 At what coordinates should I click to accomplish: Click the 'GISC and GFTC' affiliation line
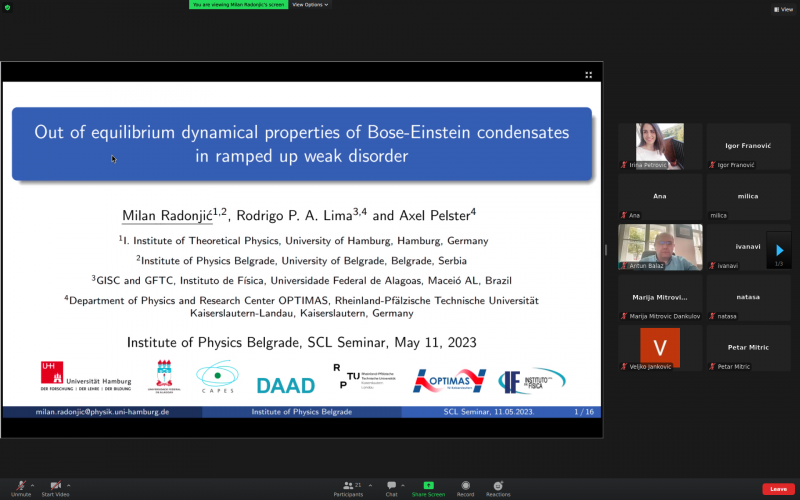[x=302, y=280]
